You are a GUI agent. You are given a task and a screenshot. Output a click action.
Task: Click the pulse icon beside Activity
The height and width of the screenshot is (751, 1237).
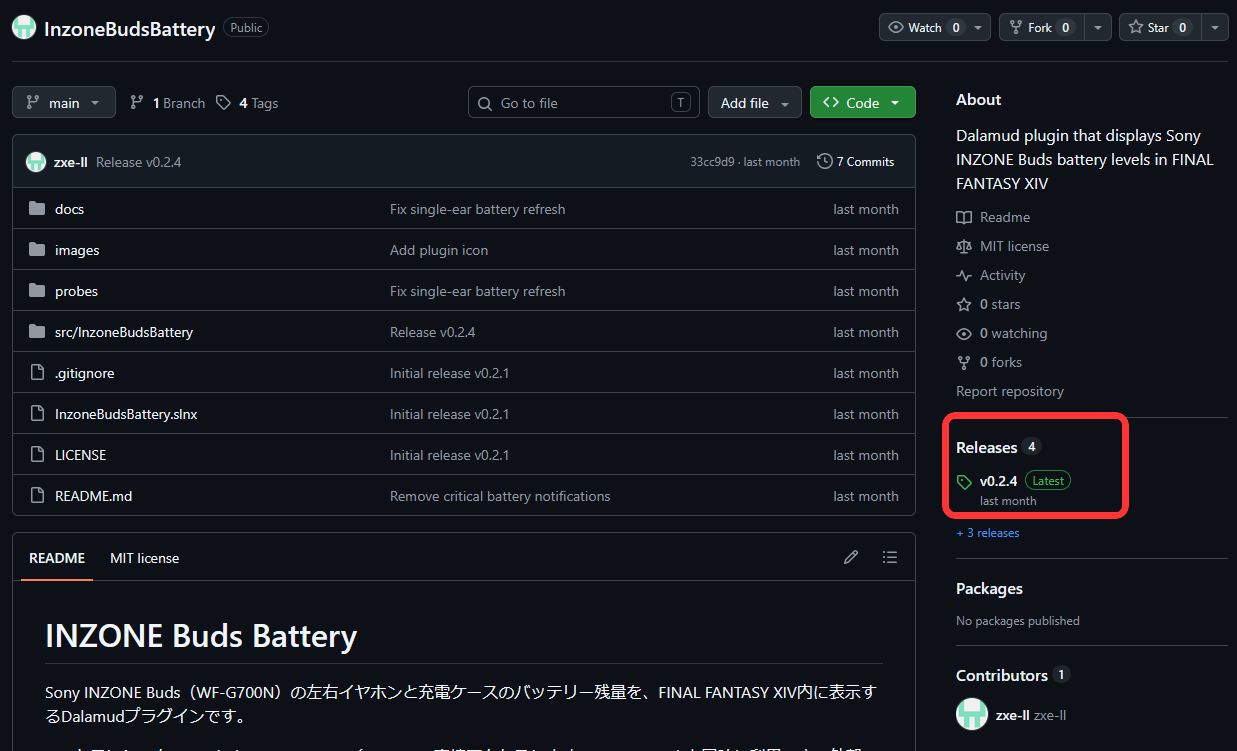click(964, 275)
